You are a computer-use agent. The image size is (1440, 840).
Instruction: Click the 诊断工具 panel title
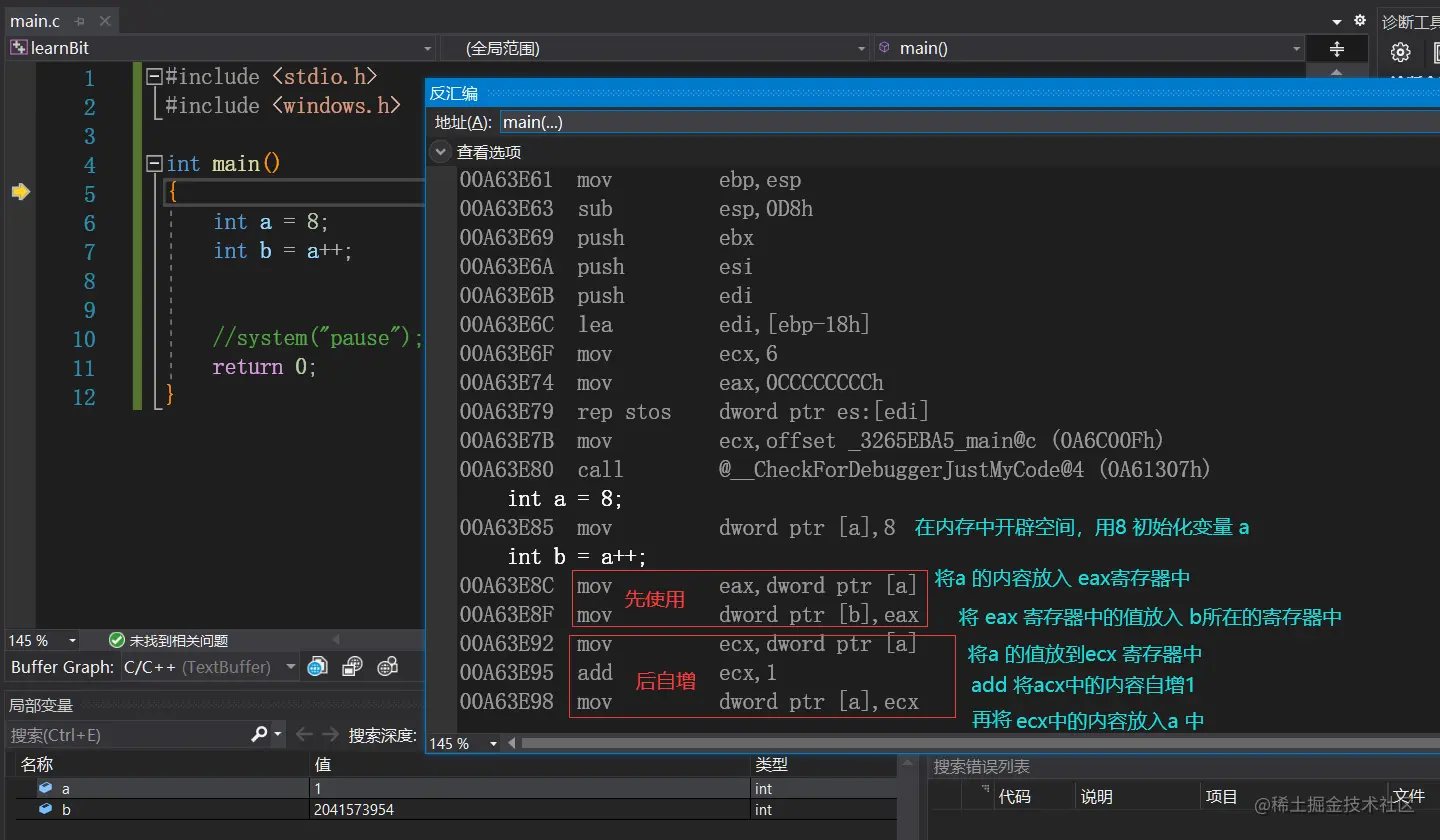point(1410,21)
